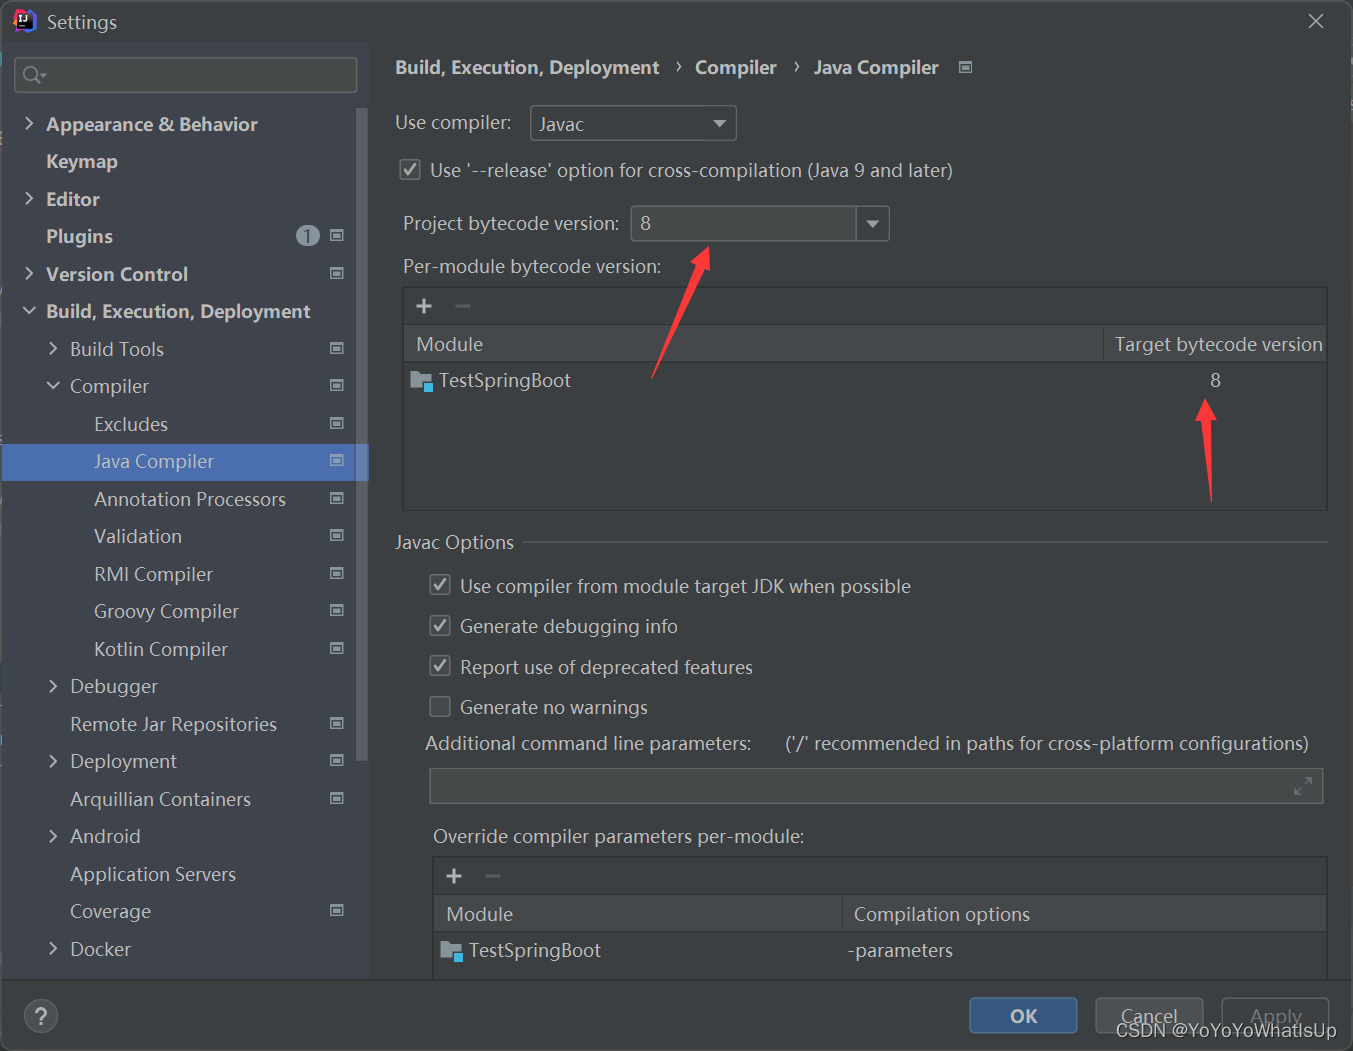Expand the Android tree node
This screenshot has height=1051, width=1353.
click(53, 836)
